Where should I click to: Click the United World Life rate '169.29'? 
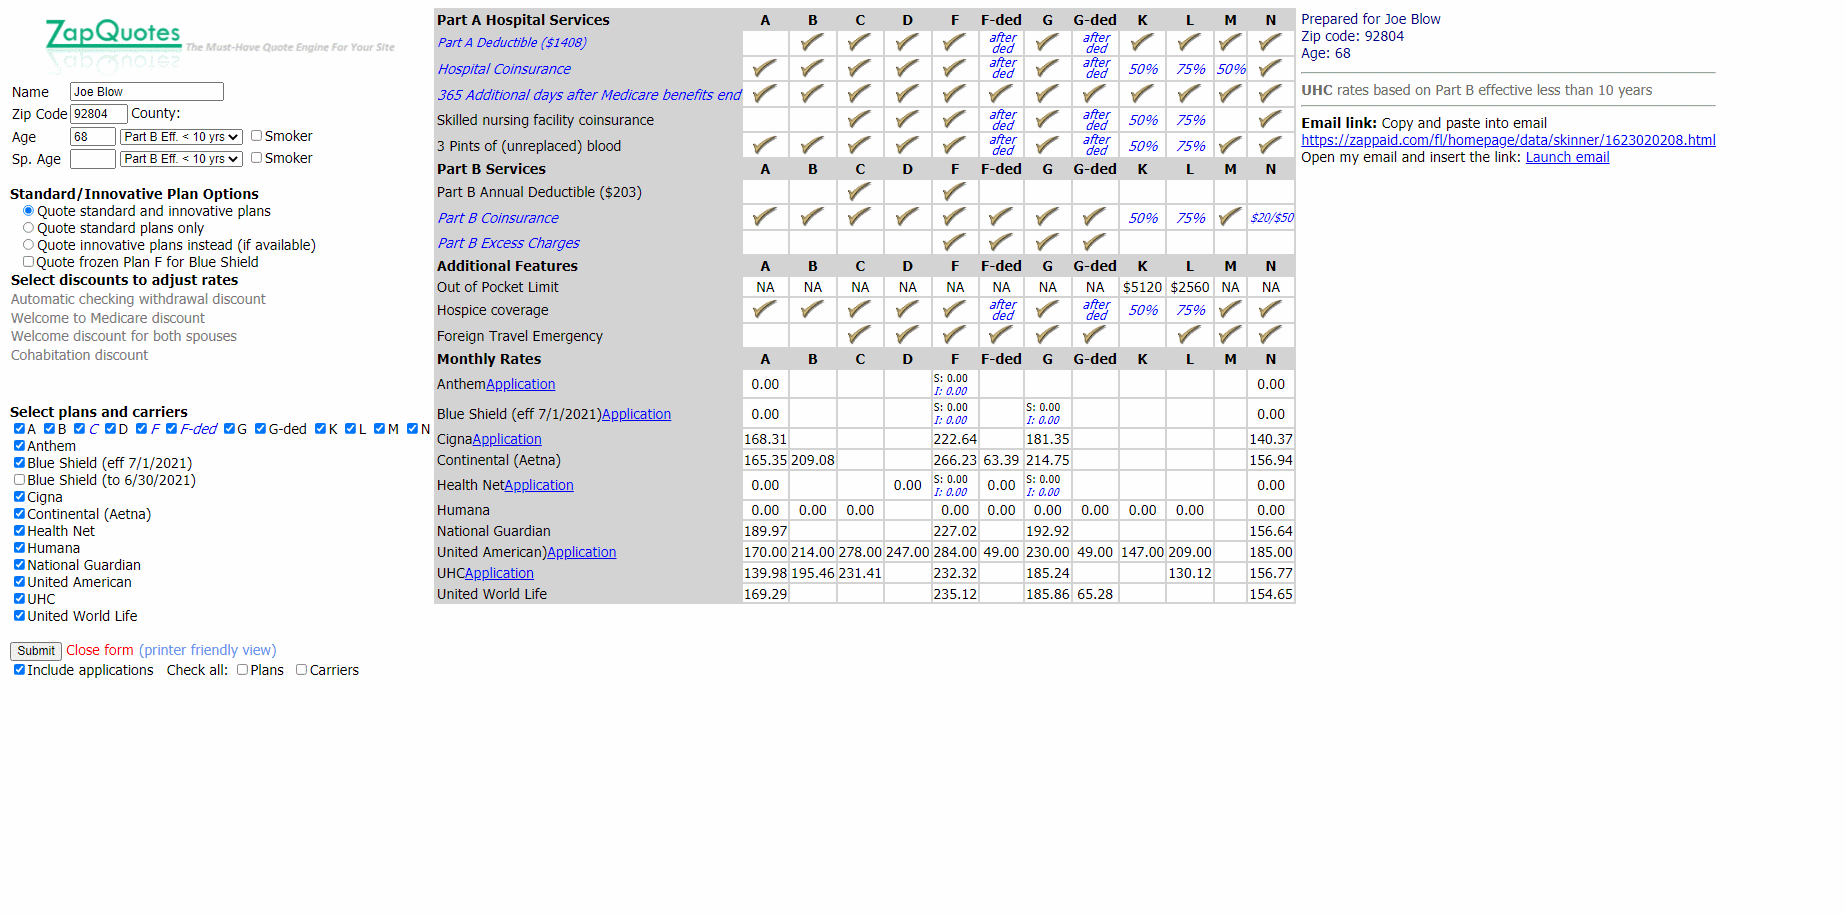point(765,594)
